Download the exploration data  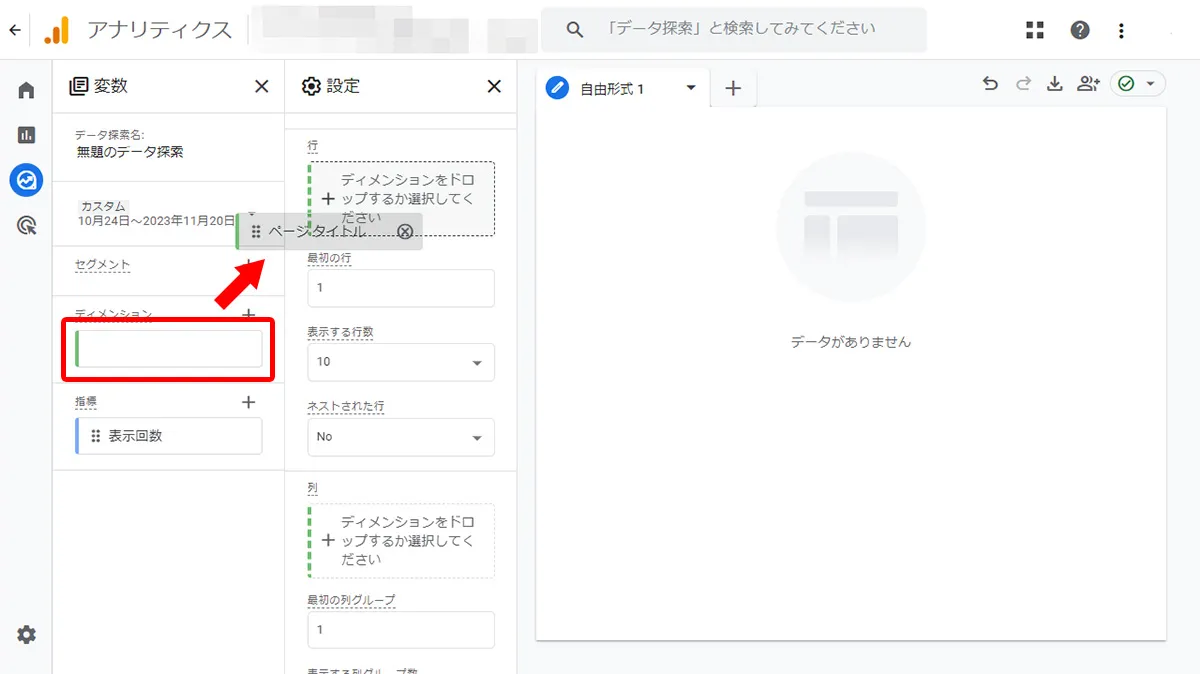pos(1054,84)
